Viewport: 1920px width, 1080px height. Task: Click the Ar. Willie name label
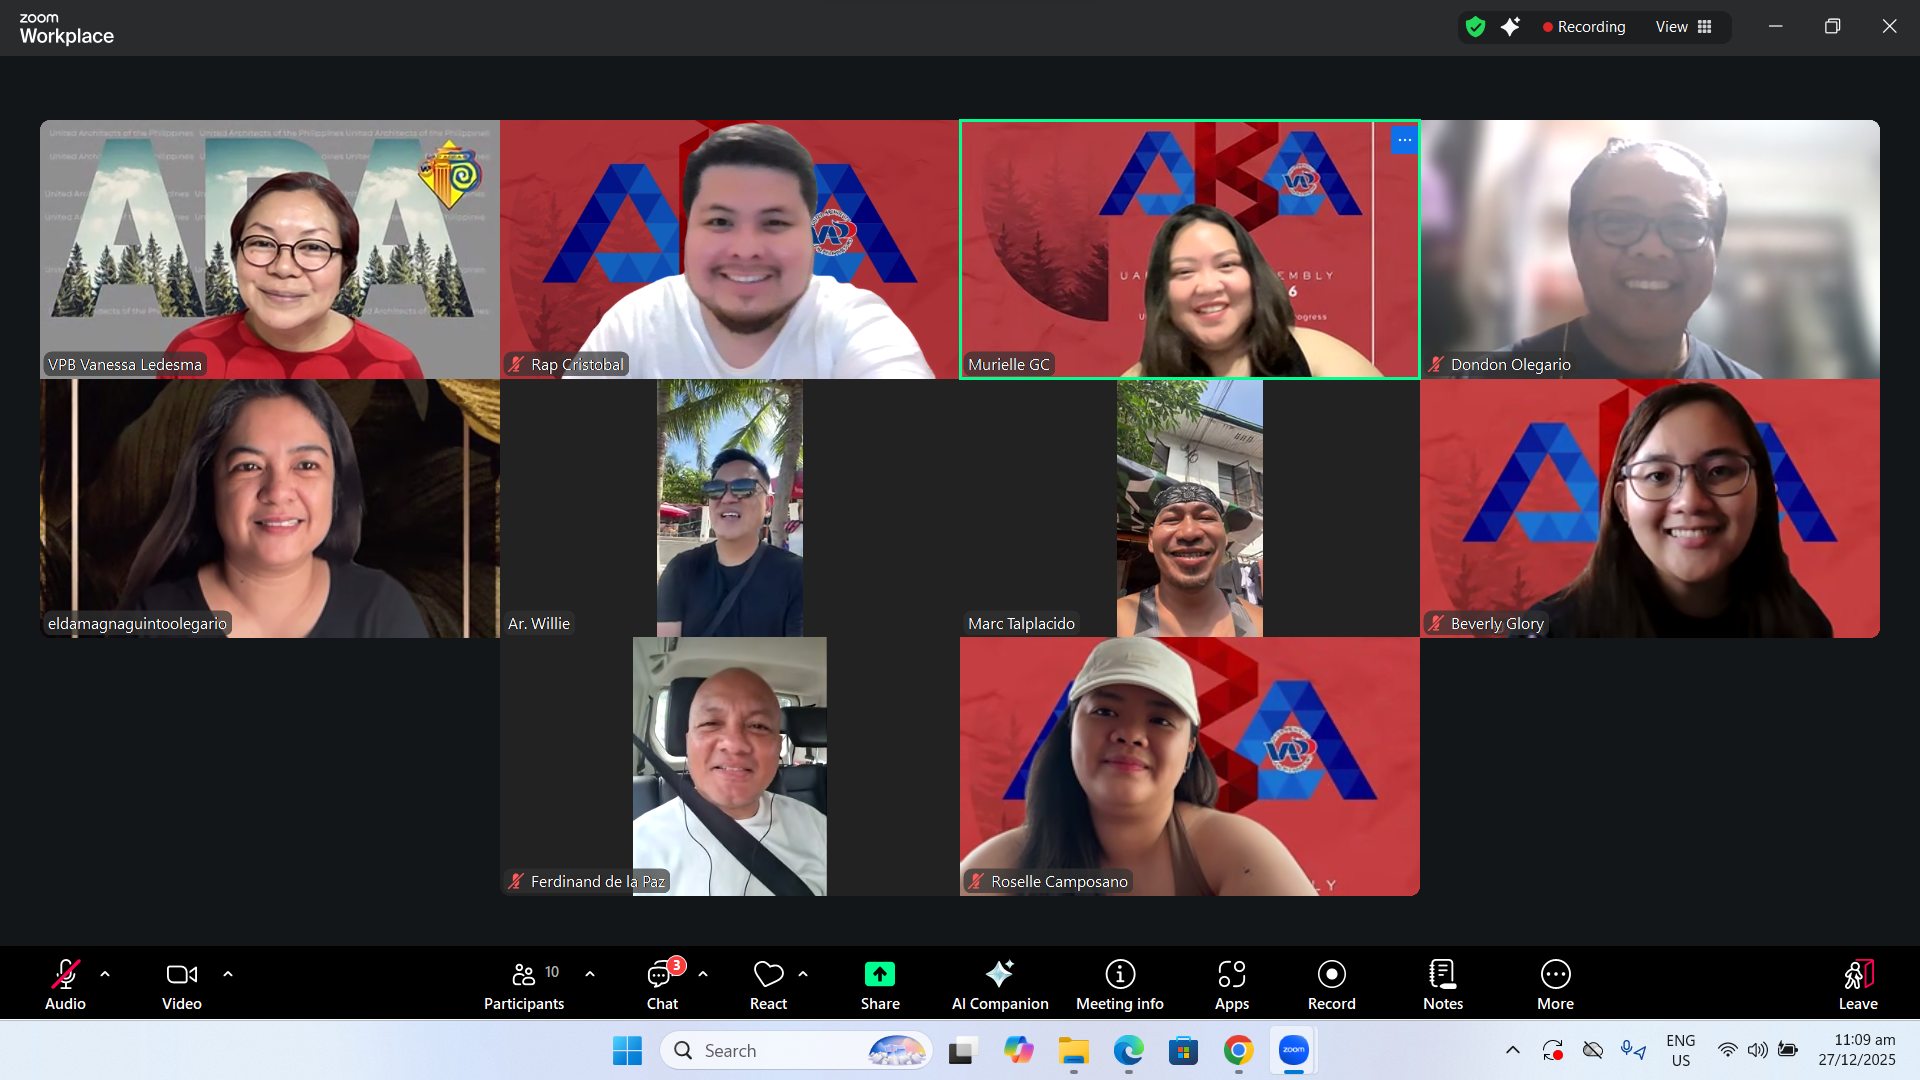539,624
